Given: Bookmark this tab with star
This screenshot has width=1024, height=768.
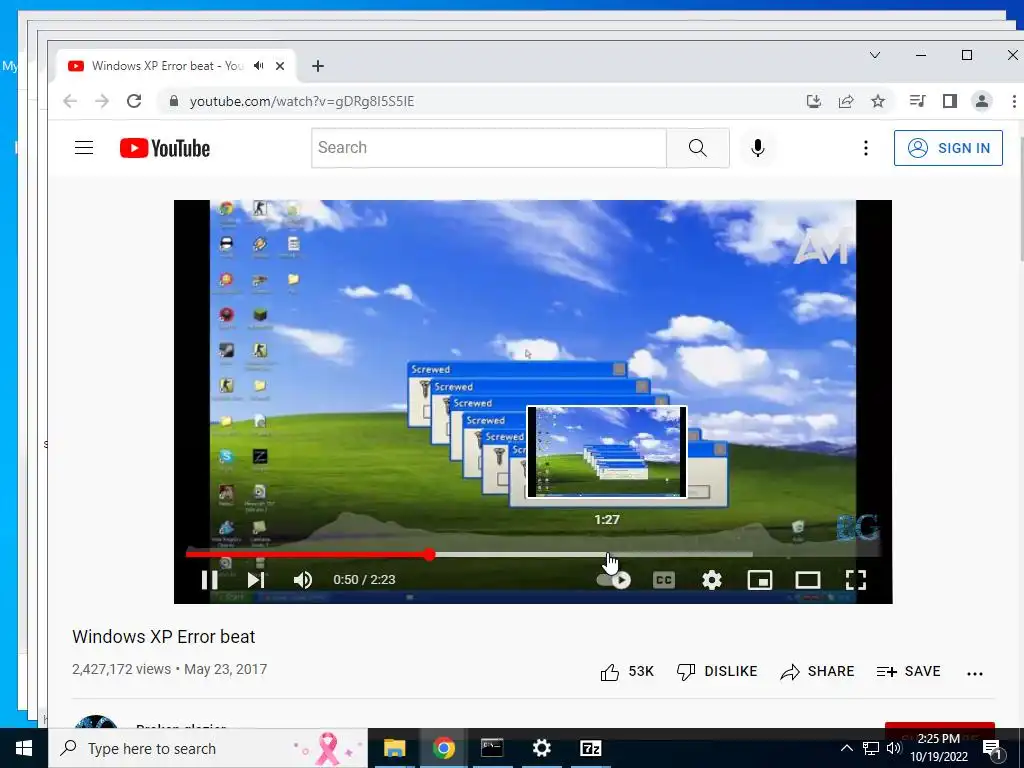Looking at the screenshot, I should coord(878,101).
